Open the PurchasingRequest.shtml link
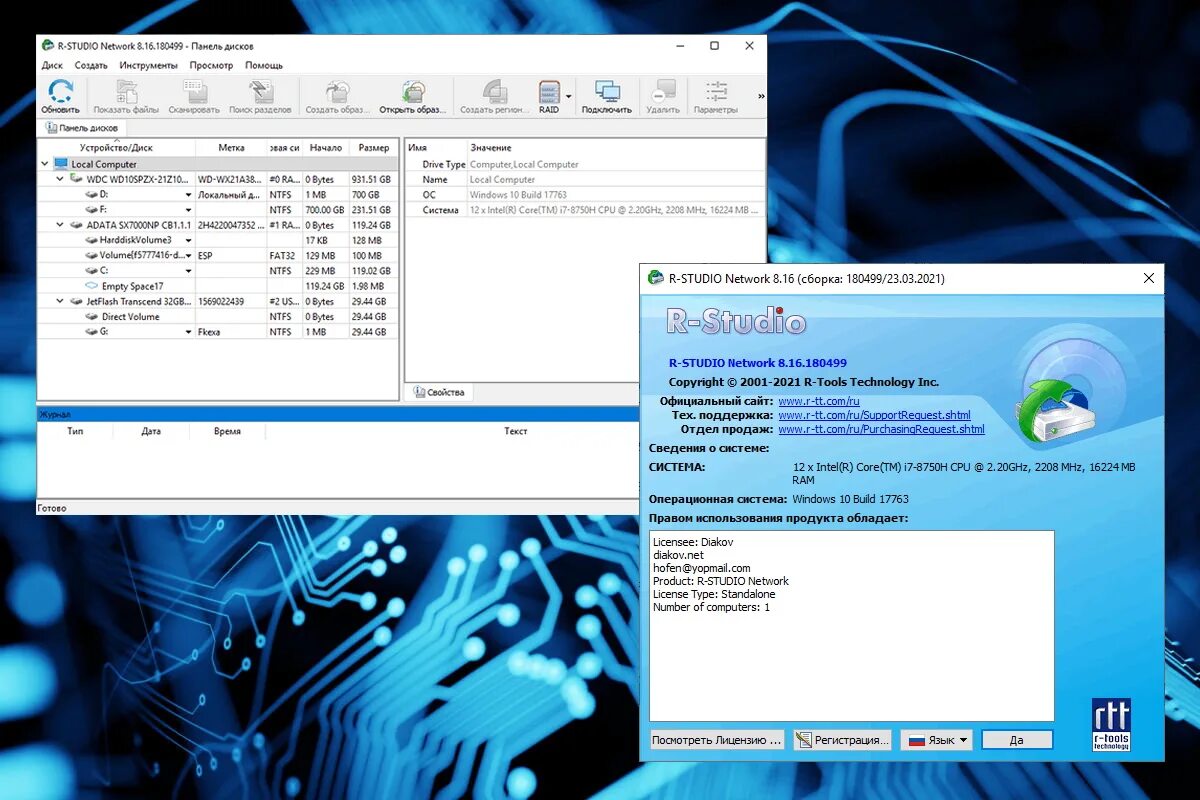Viewport: 1200px width, 800px height. 881,429
